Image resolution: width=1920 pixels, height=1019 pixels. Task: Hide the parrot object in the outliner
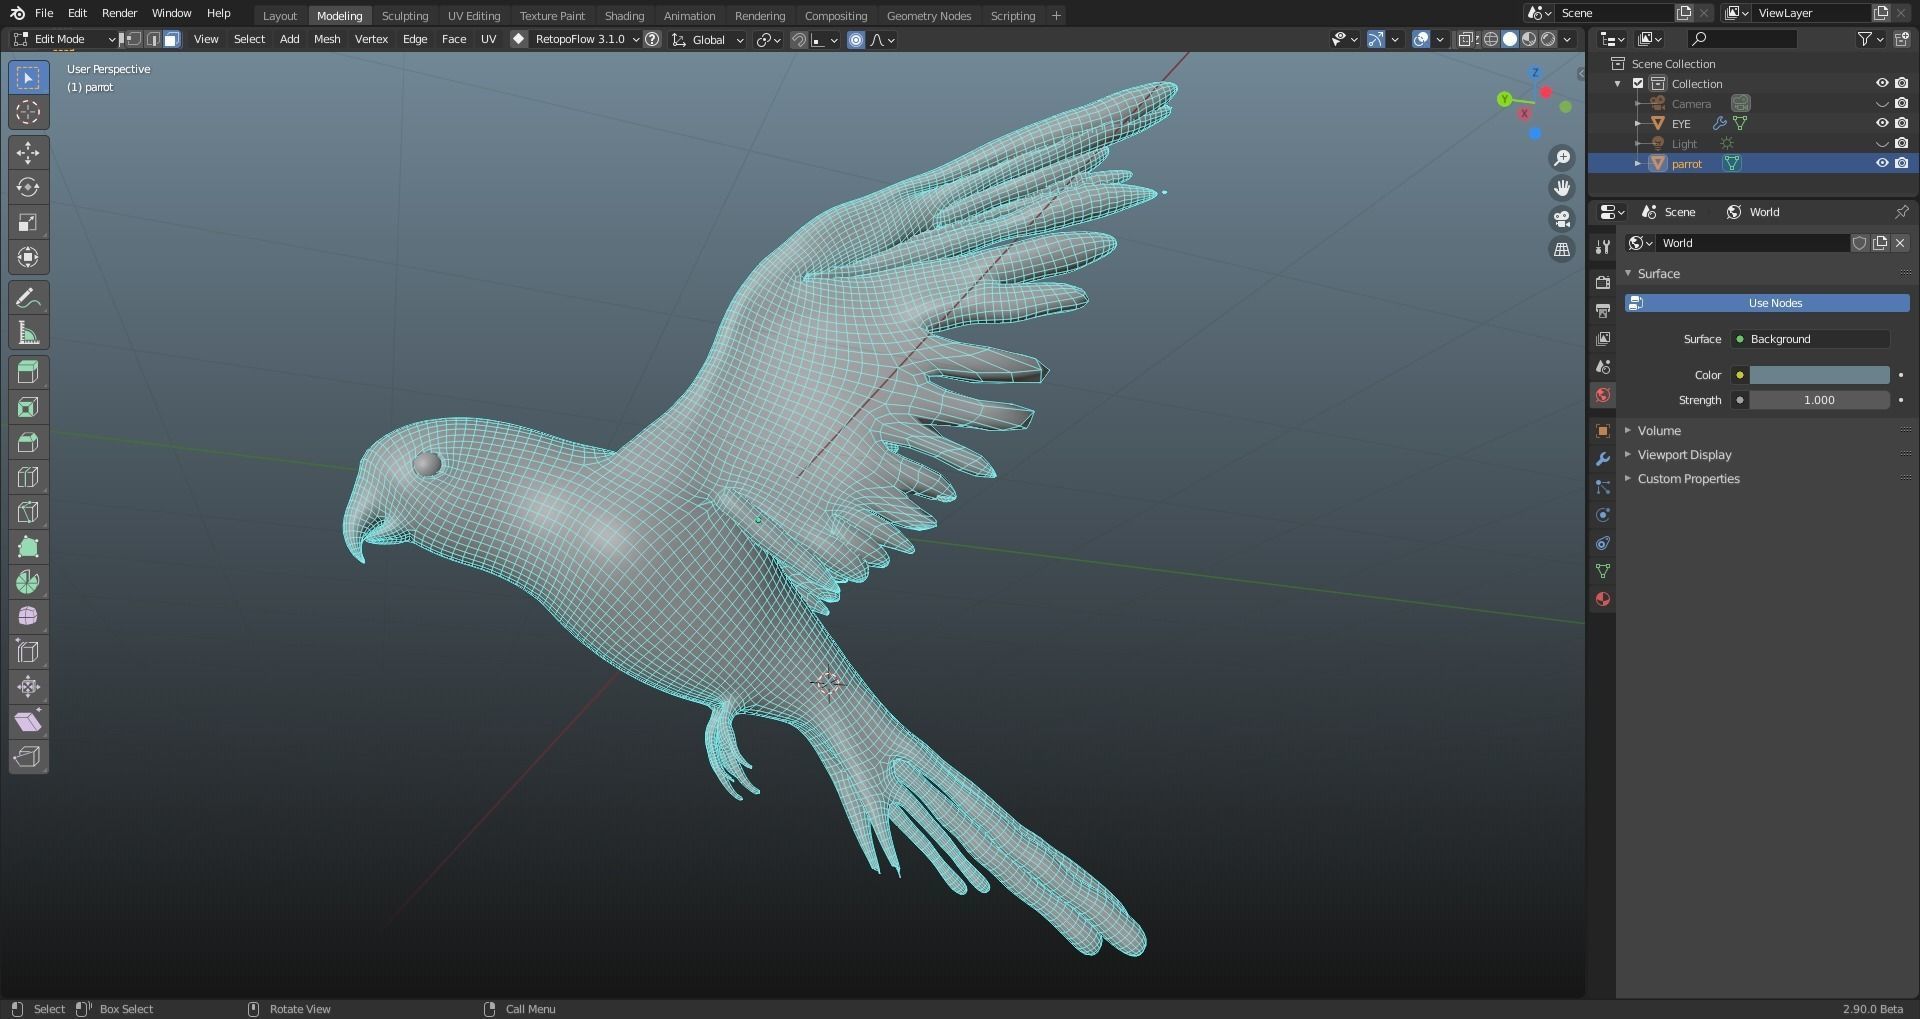point(1883,163)
